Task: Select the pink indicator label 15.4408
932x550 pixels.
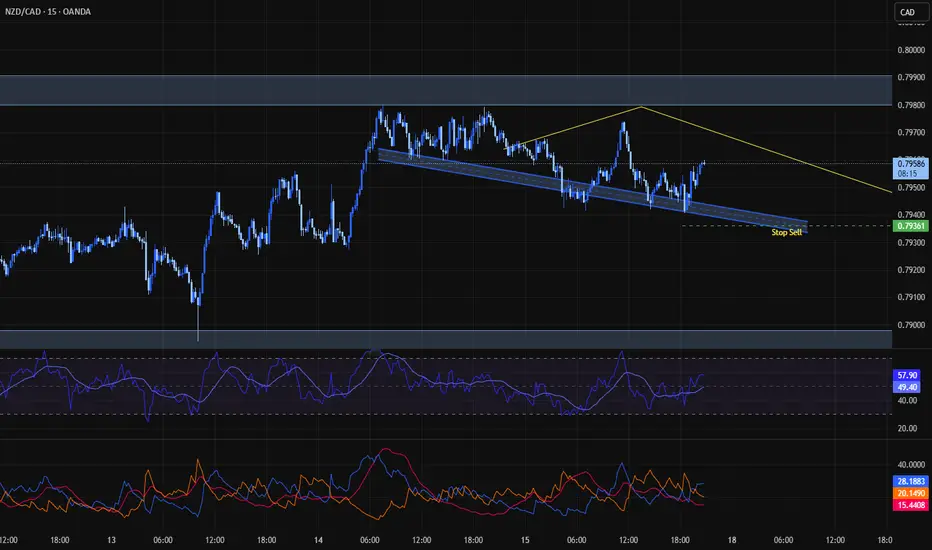Action: click(x=911, y=505)
